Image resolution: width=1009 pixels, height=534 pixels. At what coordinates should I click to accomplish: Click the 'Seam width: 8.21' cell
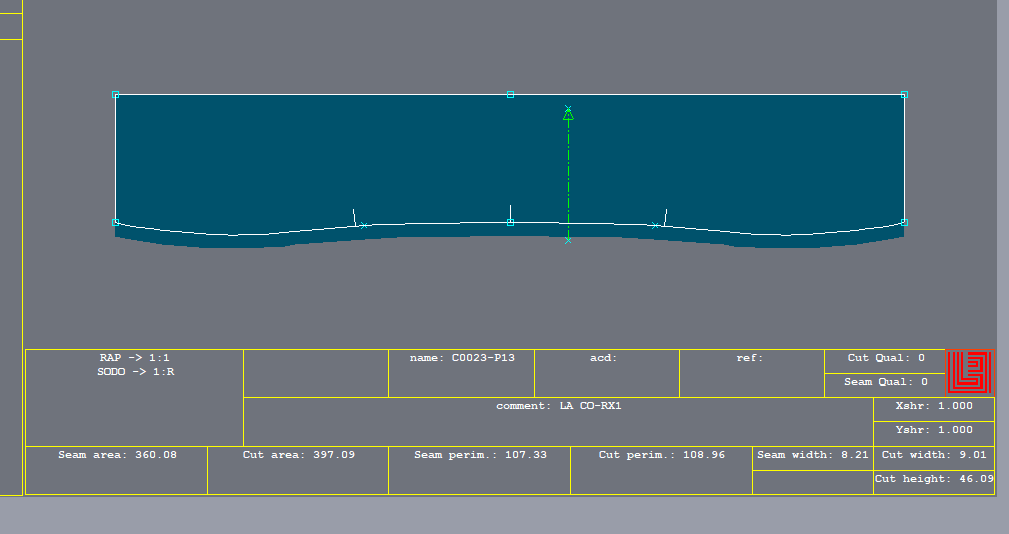click(813, 458)
